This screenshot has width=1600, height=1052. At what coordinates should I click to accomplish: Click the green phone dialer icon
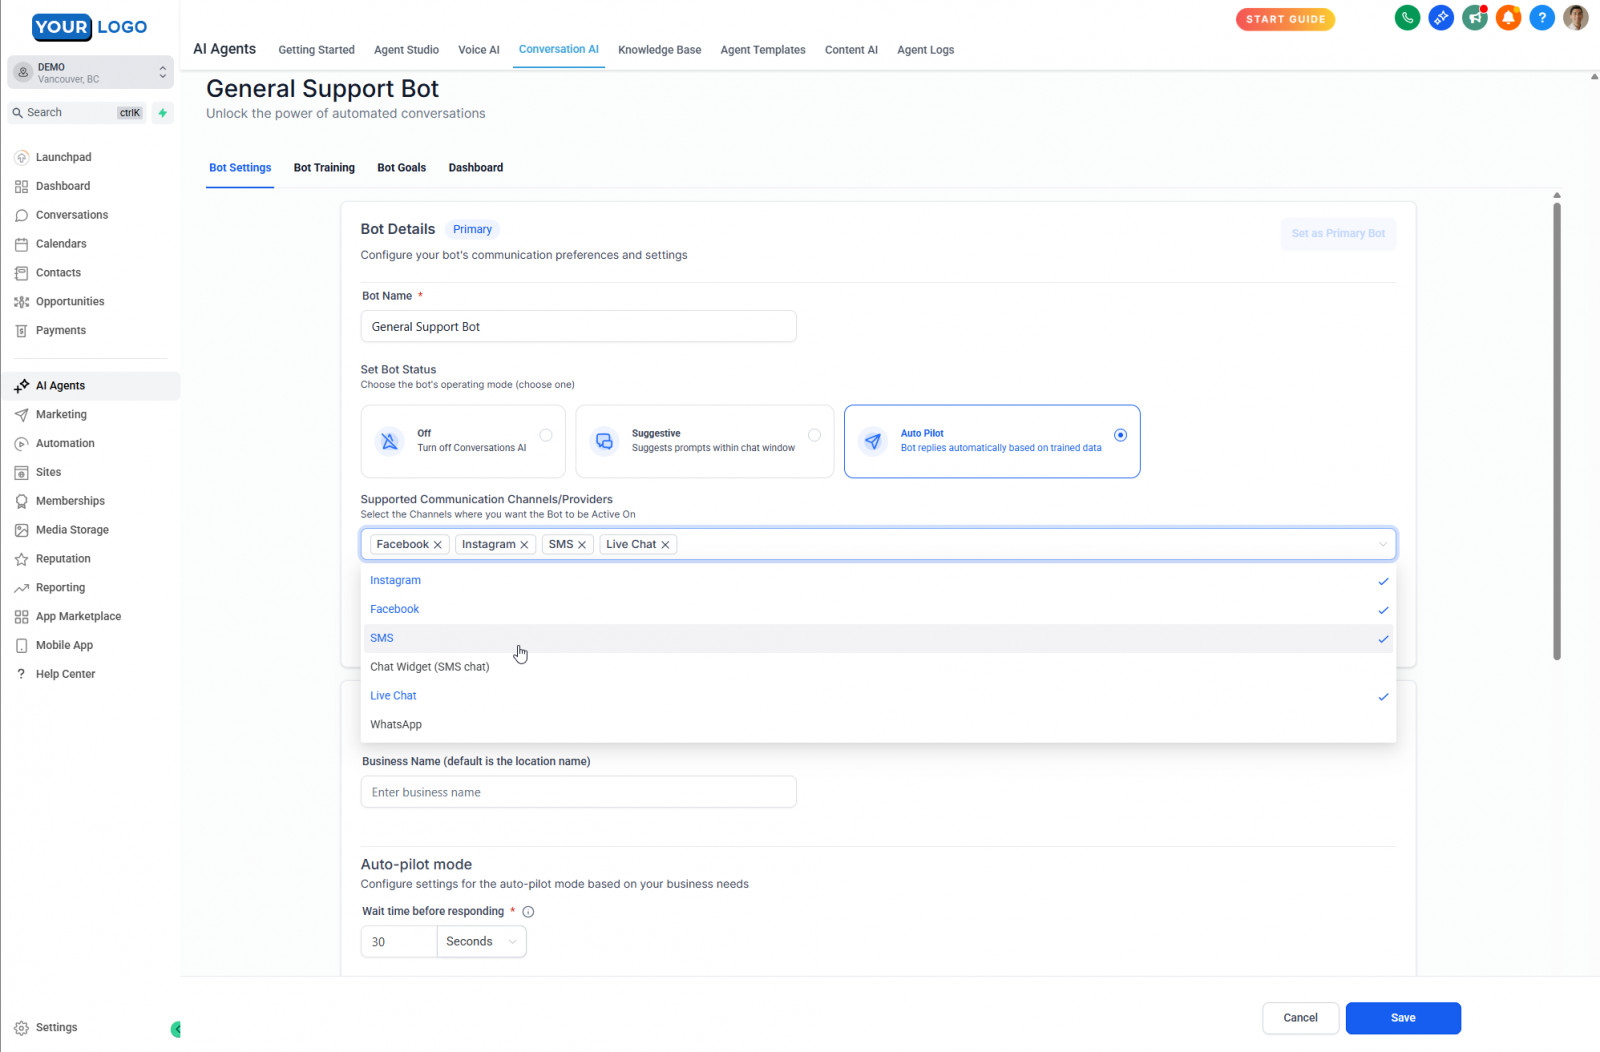(1407, 18)
